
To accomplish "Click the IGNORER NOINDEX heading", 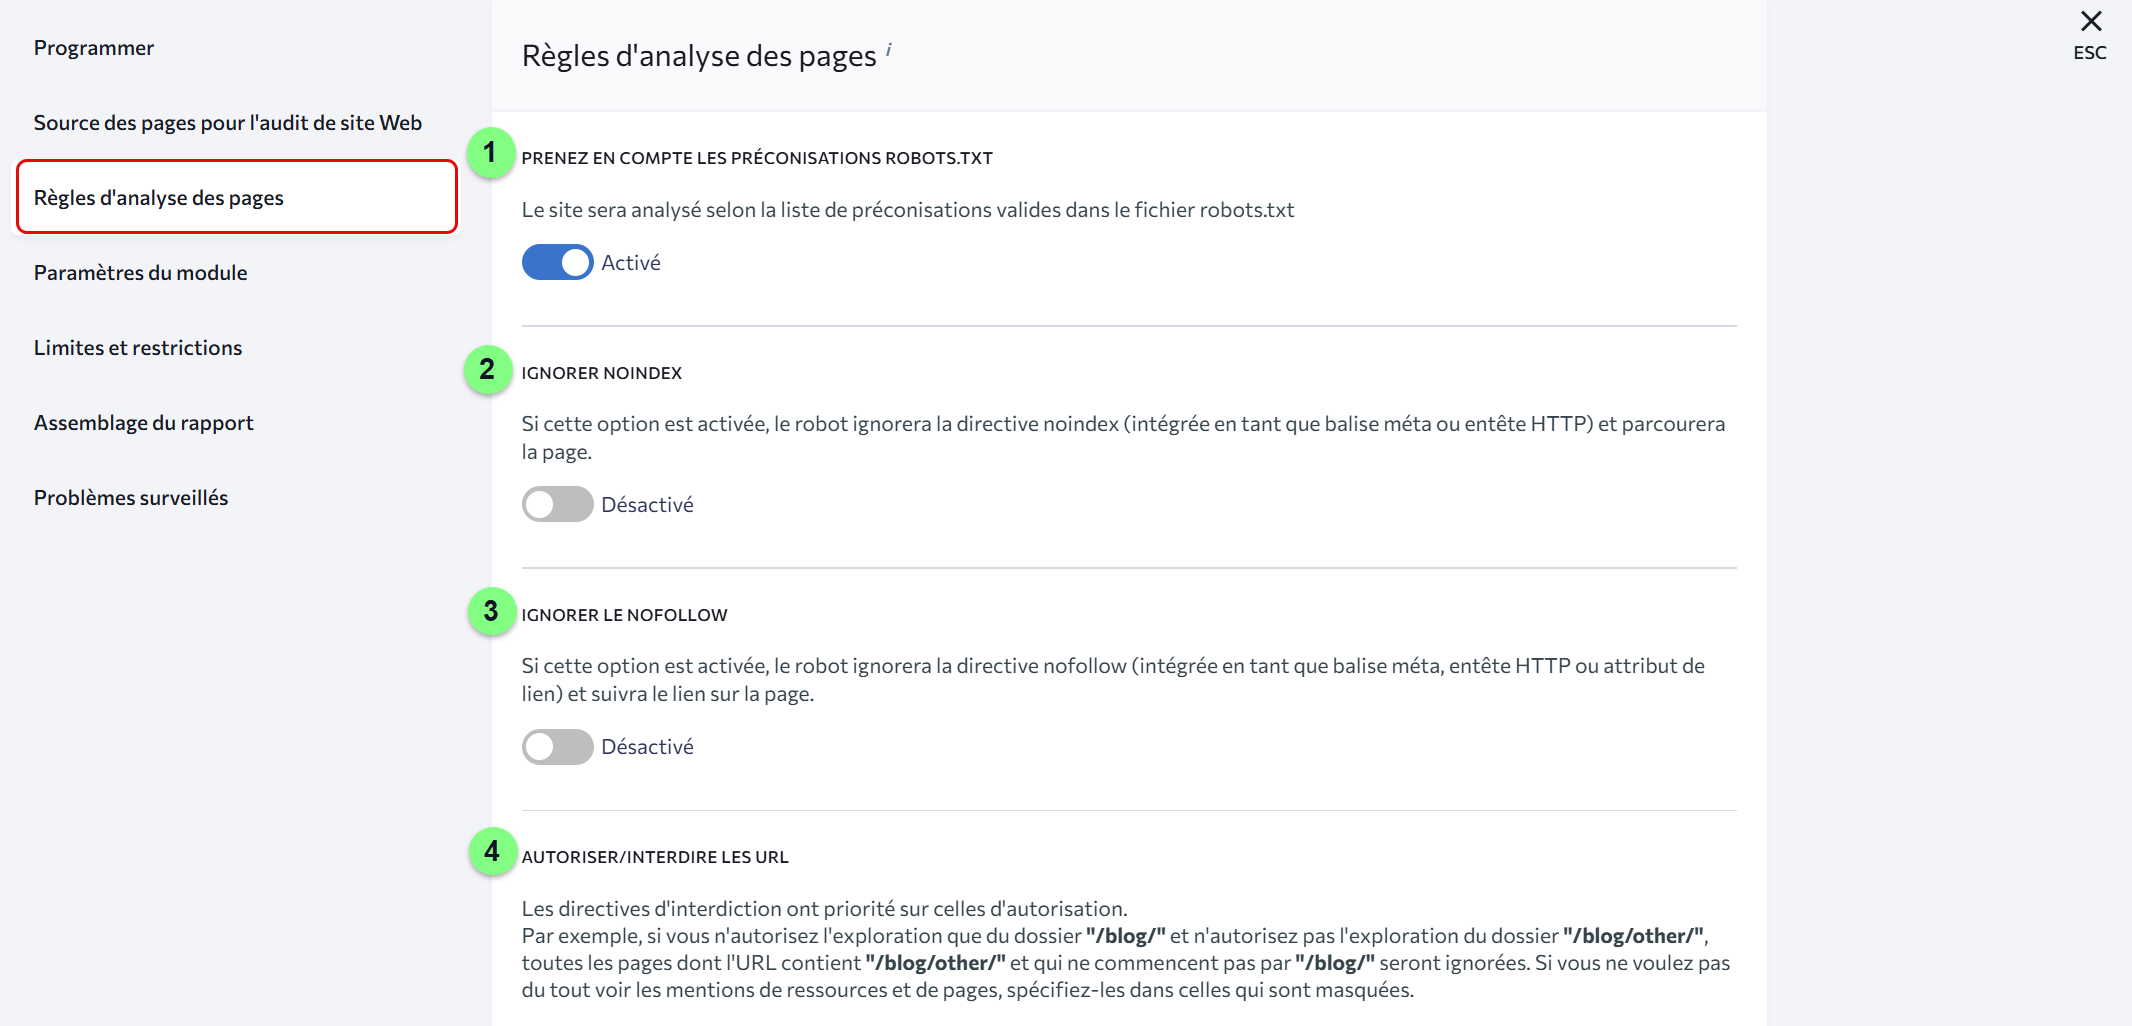I will click(602, 373).
